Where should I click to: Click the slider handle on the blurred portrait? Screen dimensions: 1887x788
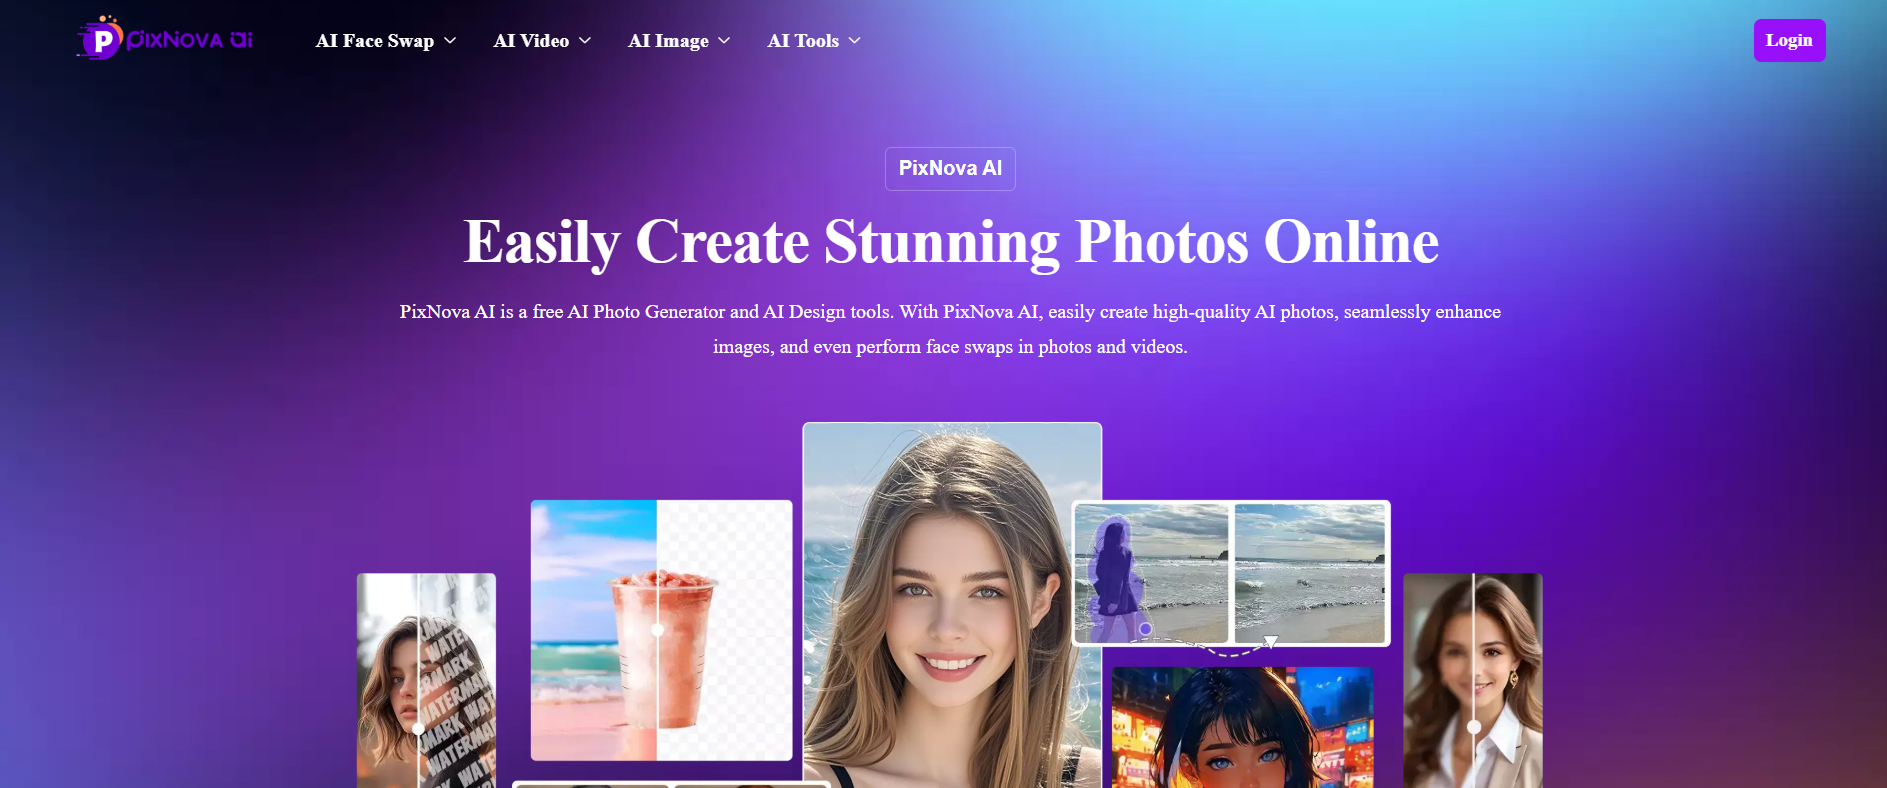click(x=1473, y=727)
